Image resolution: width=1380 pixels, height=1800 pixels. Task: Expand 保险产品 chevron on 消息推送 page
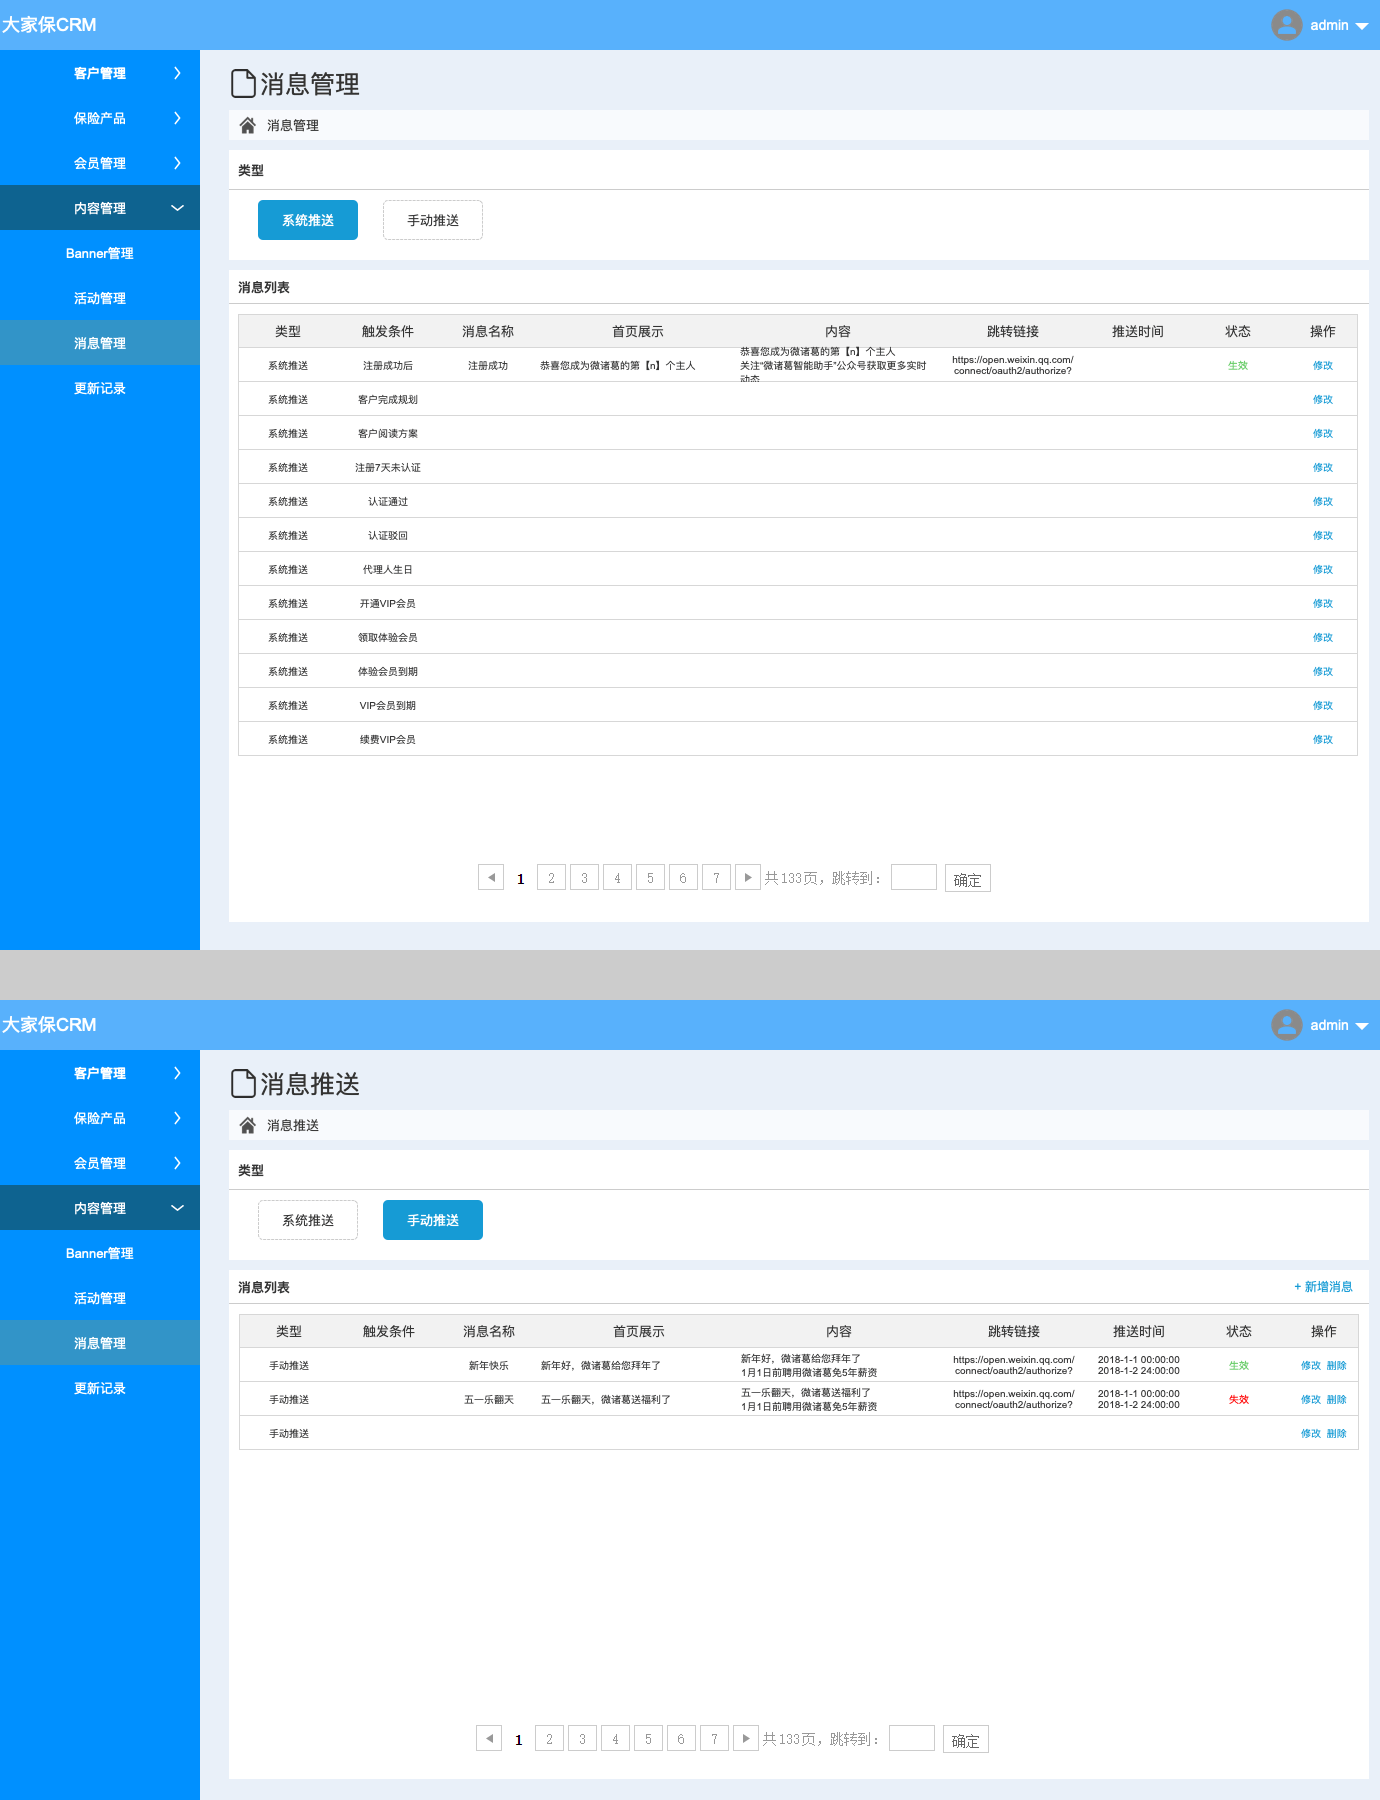click(x=177, y=1118)
